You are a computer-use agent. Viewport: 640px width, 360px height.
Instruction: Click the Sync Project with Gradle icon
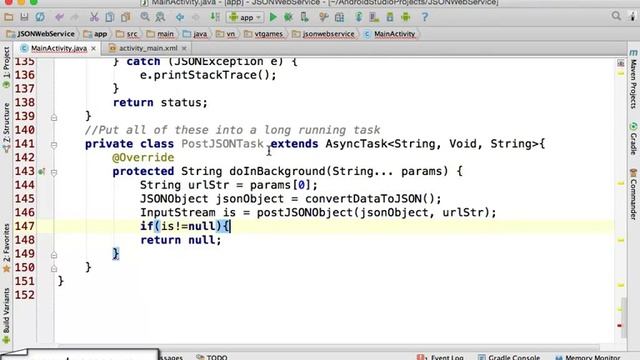pos(359,17)
